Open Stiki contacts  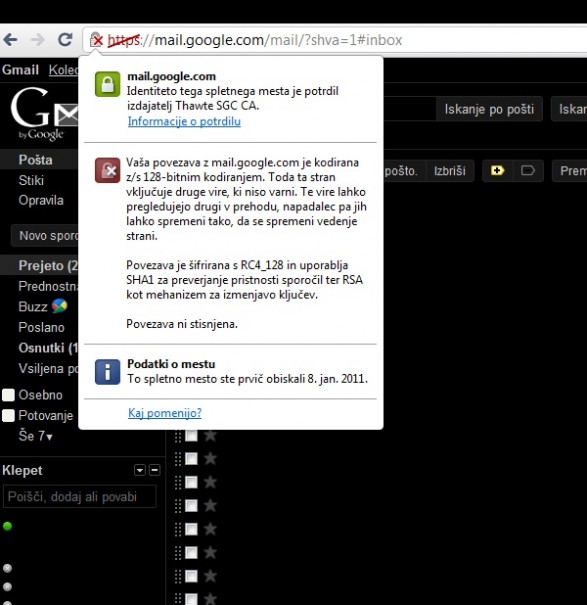pyautogui.click(x=31, y=180)
